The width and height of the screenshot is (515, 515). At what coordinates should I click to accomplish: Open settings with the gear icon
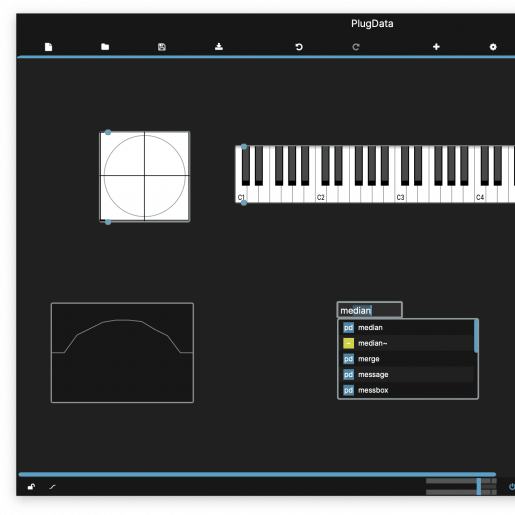[493, 47]
